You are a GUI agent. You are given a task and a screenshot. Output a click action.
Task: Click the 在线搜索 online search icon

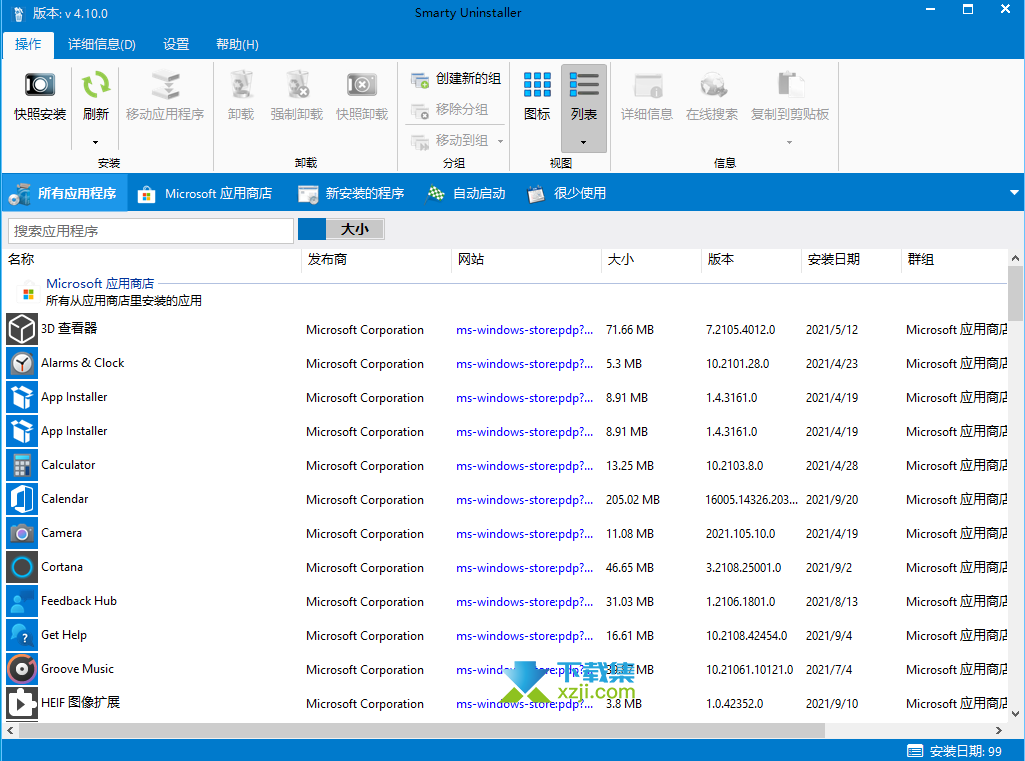(712, 85)
